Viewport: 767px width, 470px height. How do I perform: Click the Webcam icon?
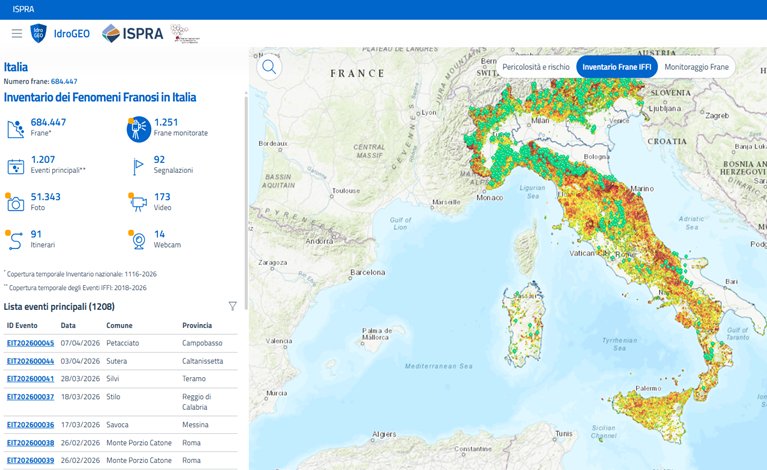138,240
